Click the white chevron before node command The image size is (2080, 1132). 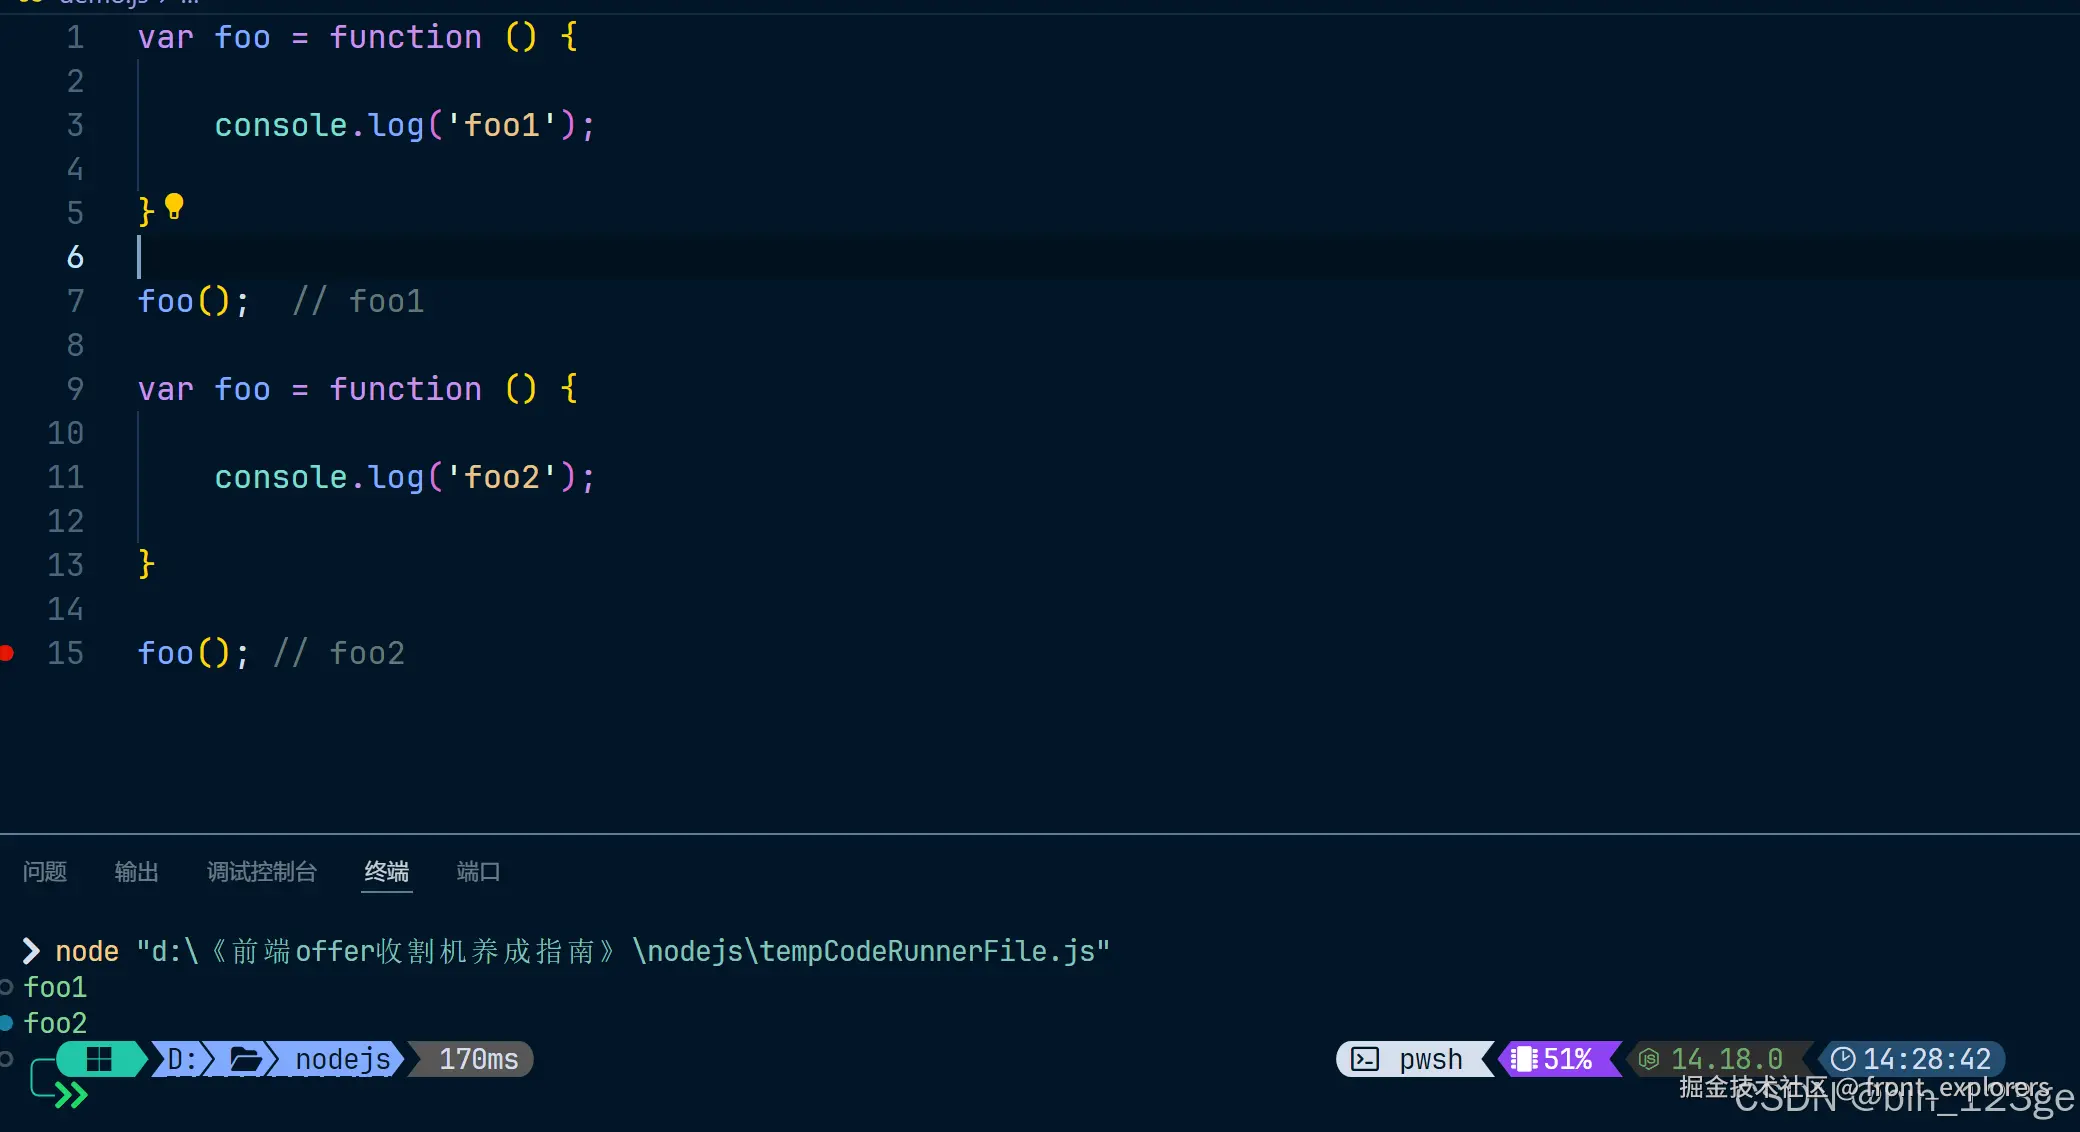[31, 951]
